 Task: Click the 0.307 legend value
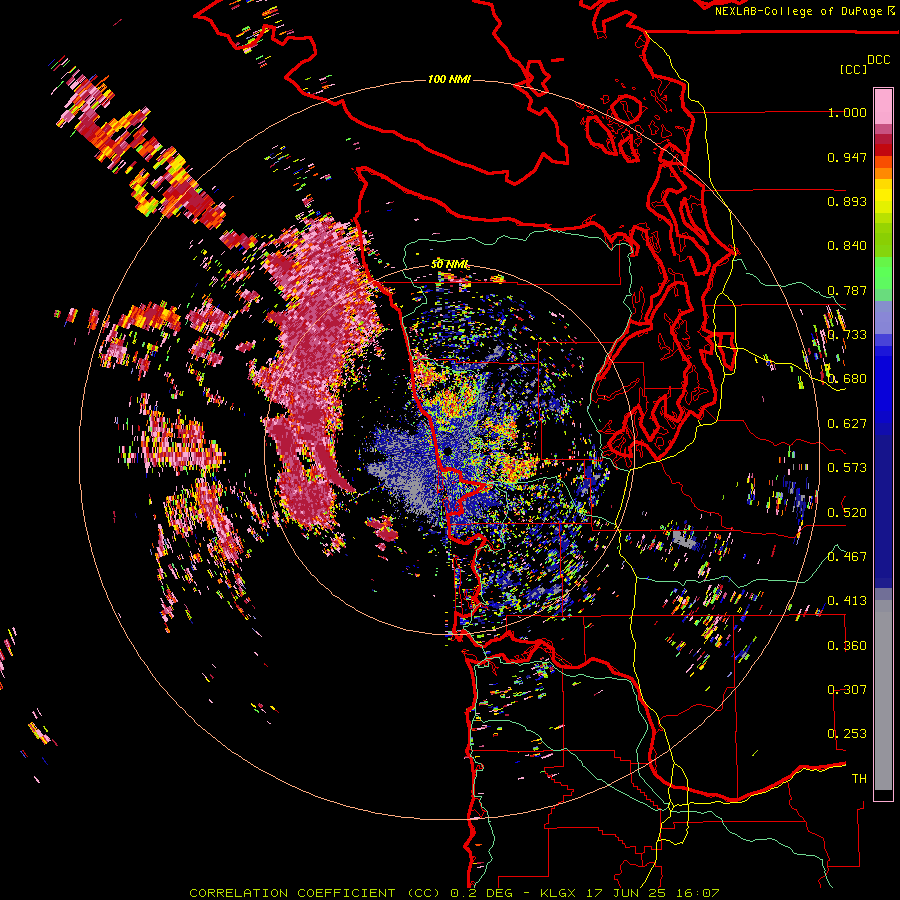click(x=847, y=689)
